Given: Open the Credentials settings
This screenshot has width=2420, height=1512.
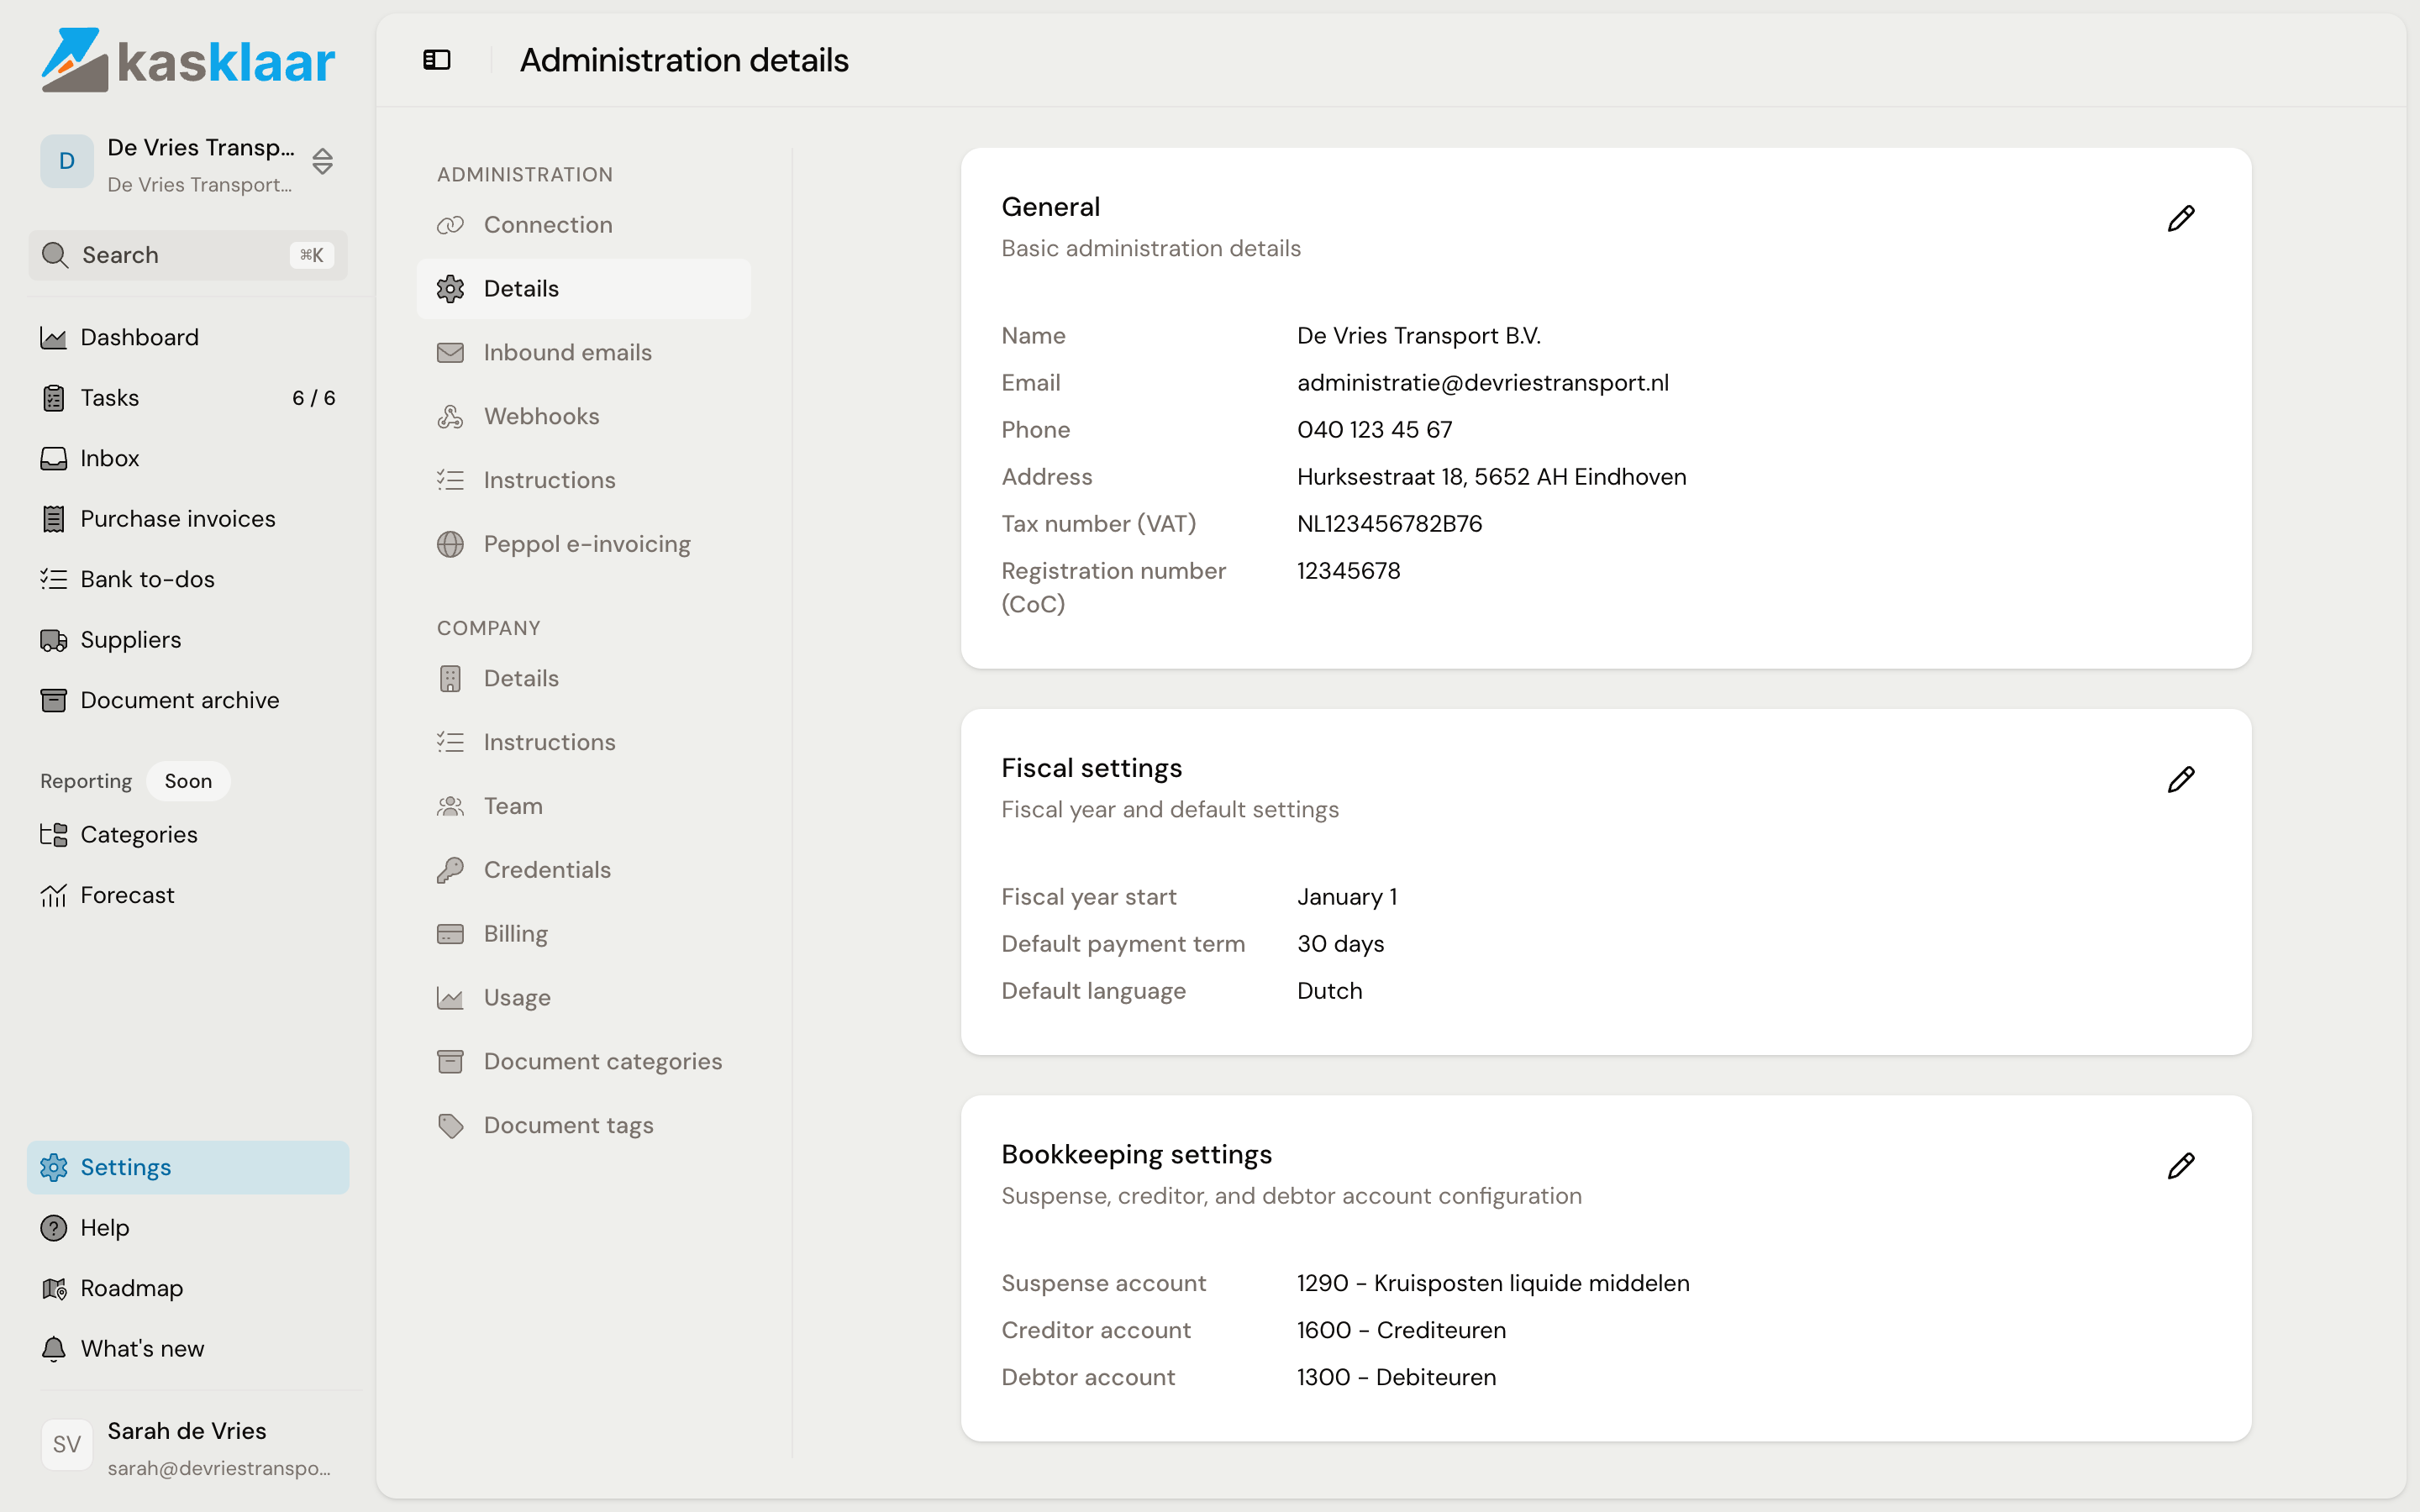Looking at the screenshot, I should (584, 871).
